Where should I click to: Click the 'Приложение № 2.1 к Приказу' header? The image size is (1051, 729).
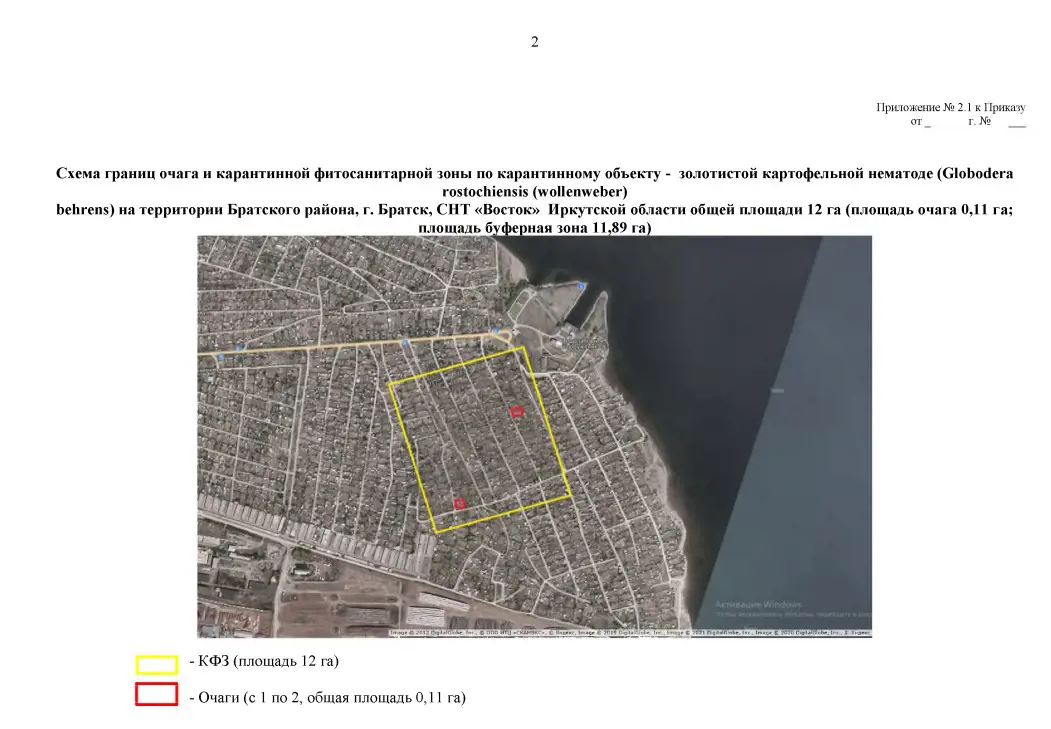point(950,107)
